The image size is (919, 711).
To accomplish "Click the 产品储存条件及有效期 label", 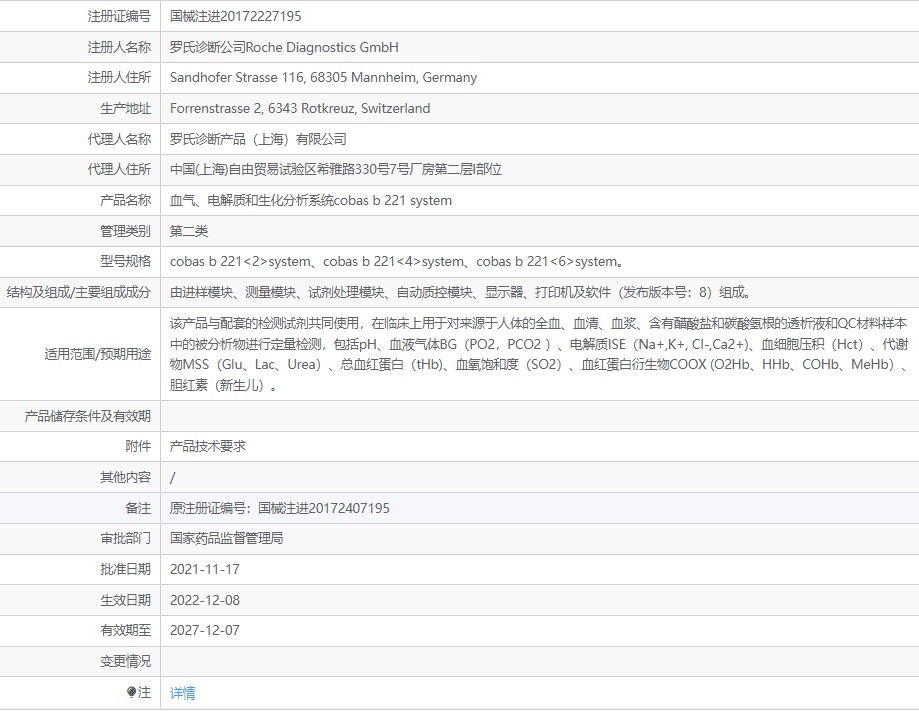I will click(87, 416).
